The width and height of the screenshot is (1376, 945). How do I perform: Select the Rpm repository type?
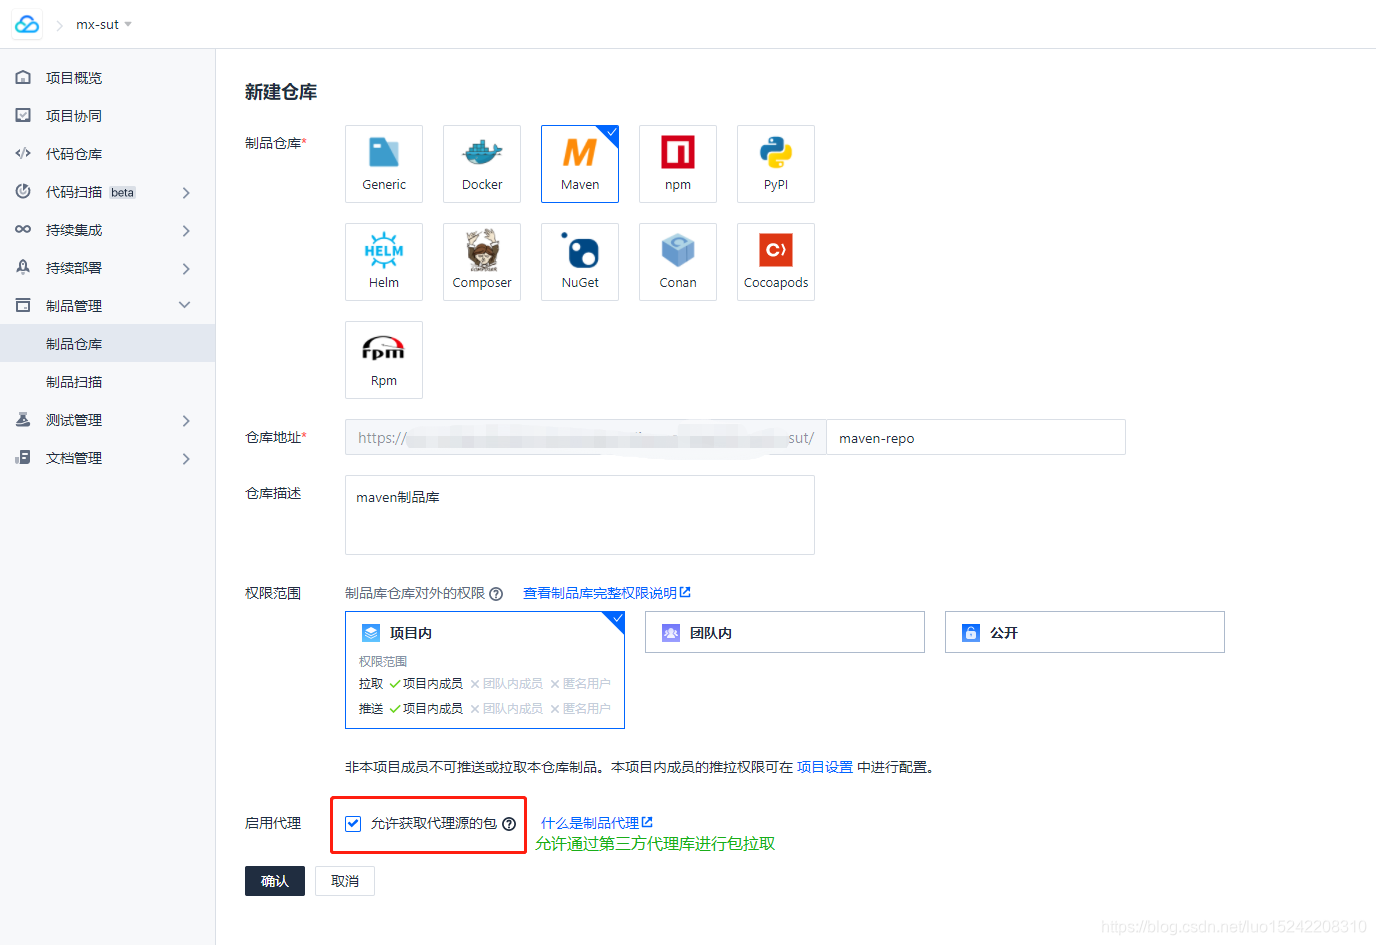384,360
